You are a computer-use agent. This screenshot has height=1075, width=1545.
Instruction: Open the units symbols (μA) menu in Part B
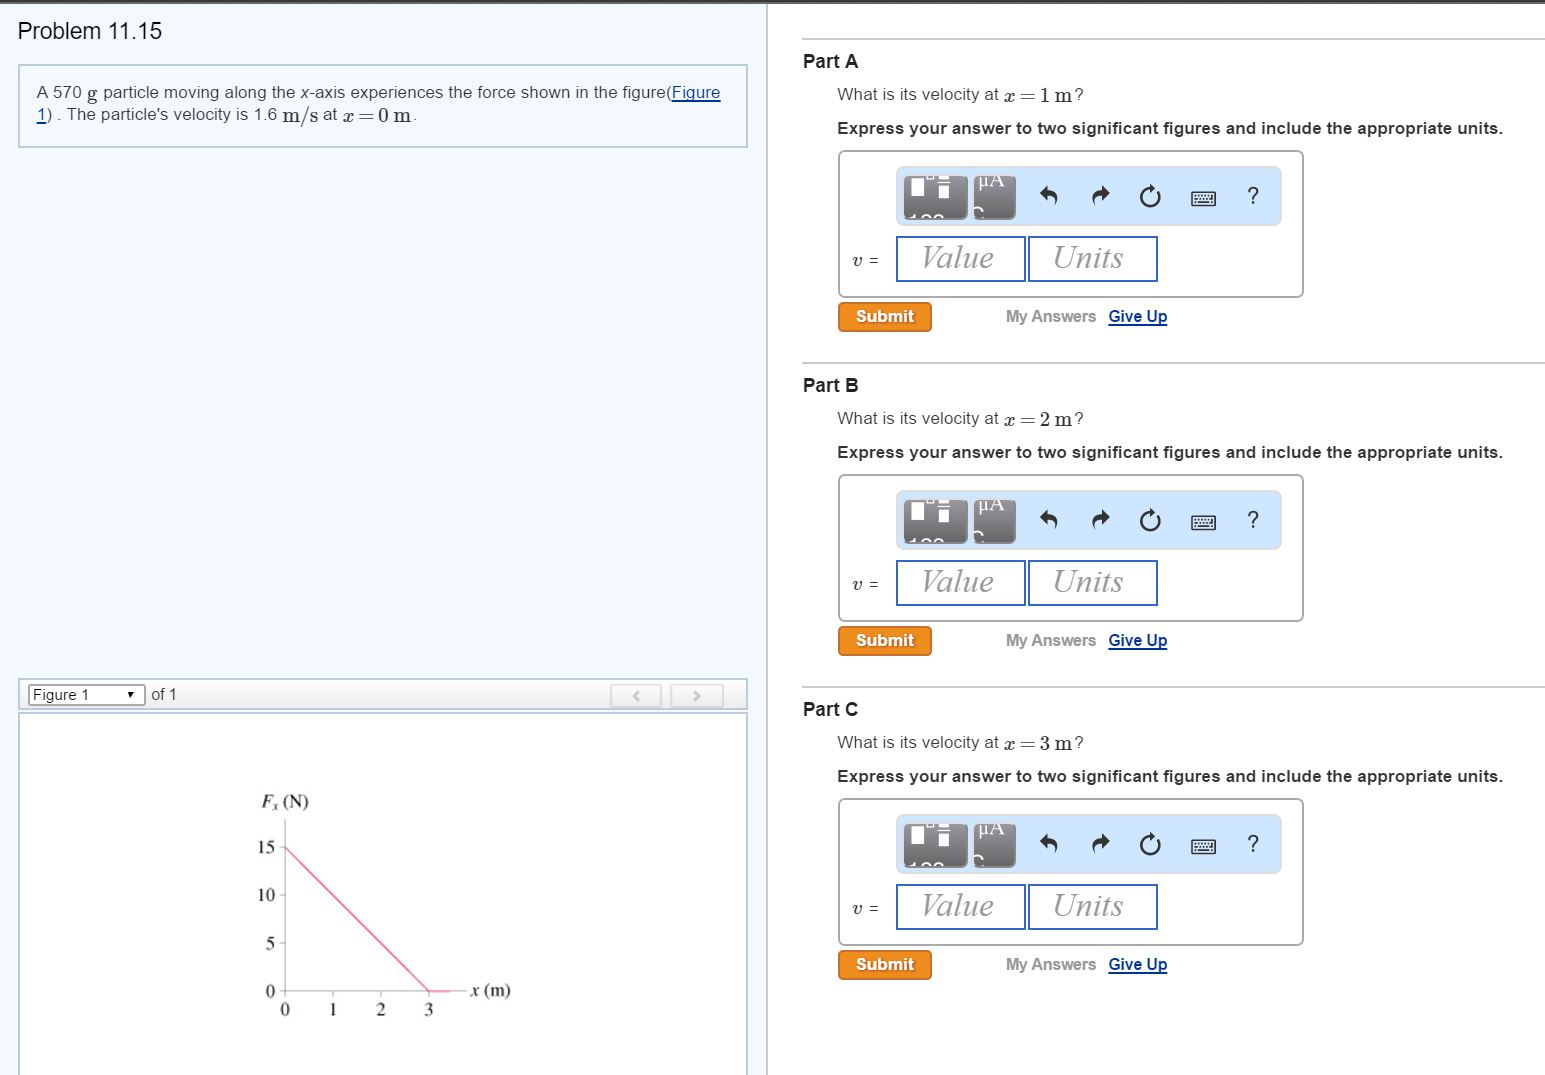(x=994, y=520)
